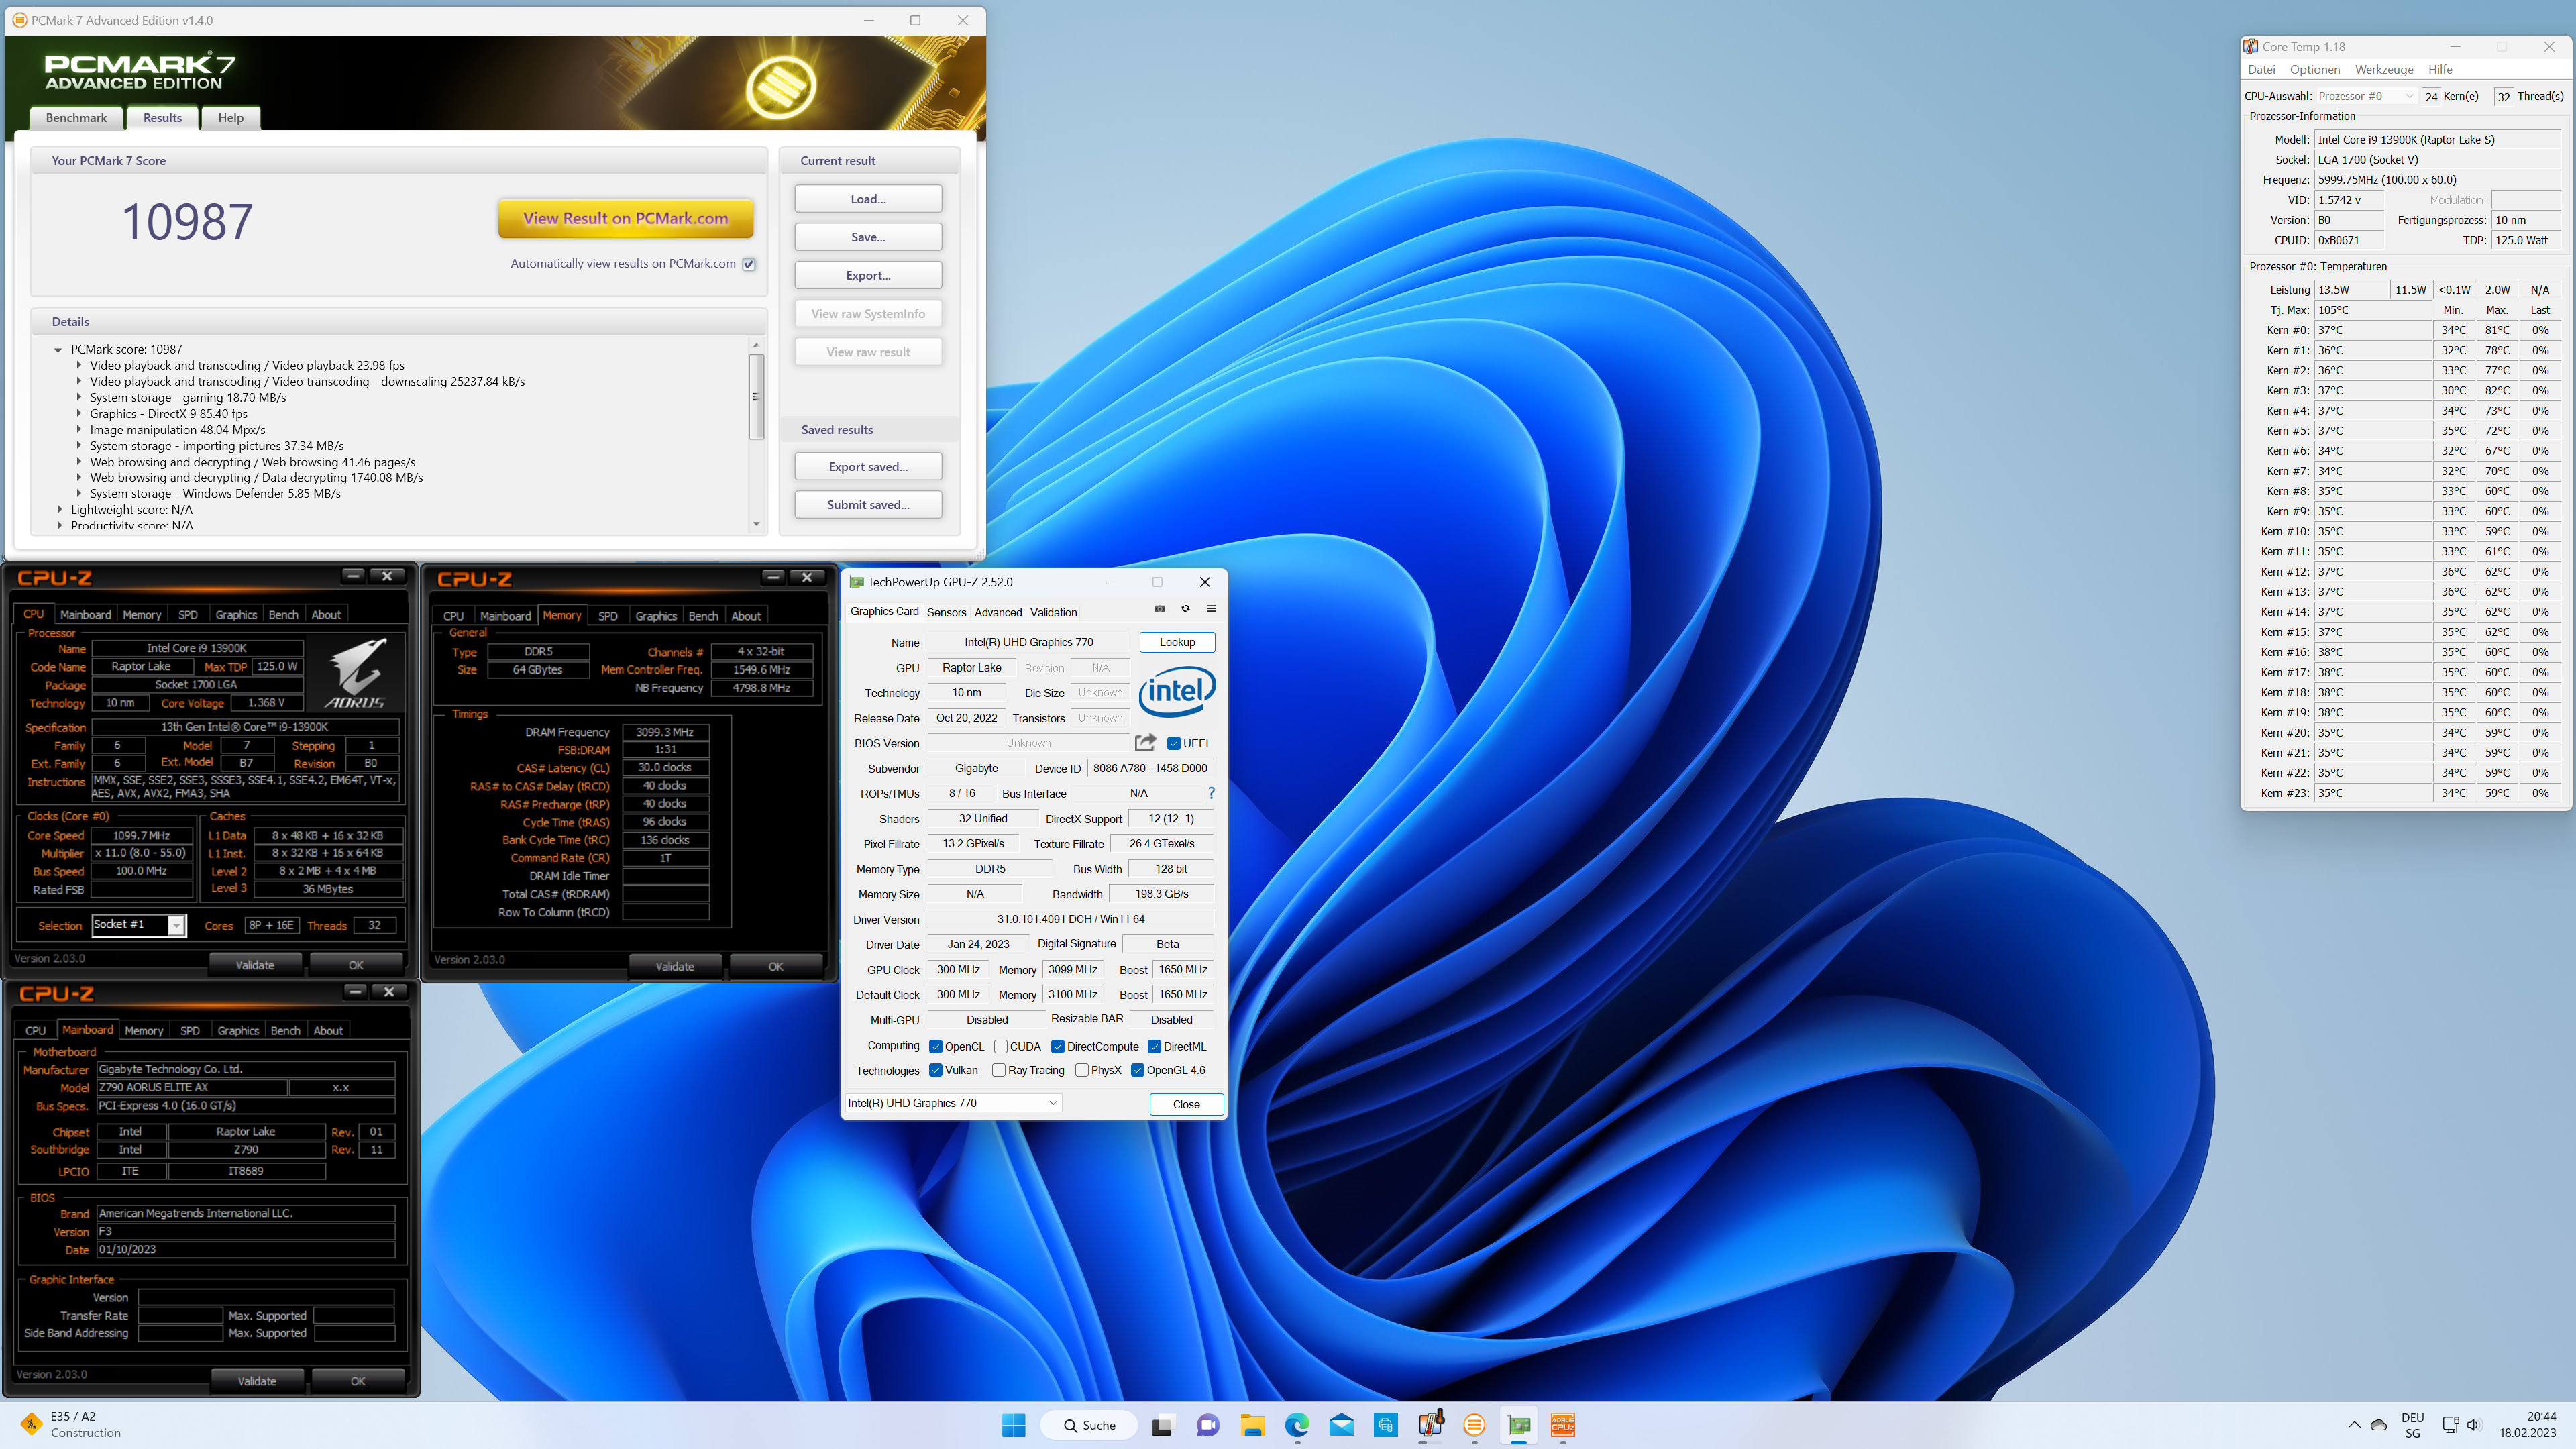Switch to Core Temp on the taskbar
The width and height of the screenshot is (2576, 1449).
coord(1431,1425)
